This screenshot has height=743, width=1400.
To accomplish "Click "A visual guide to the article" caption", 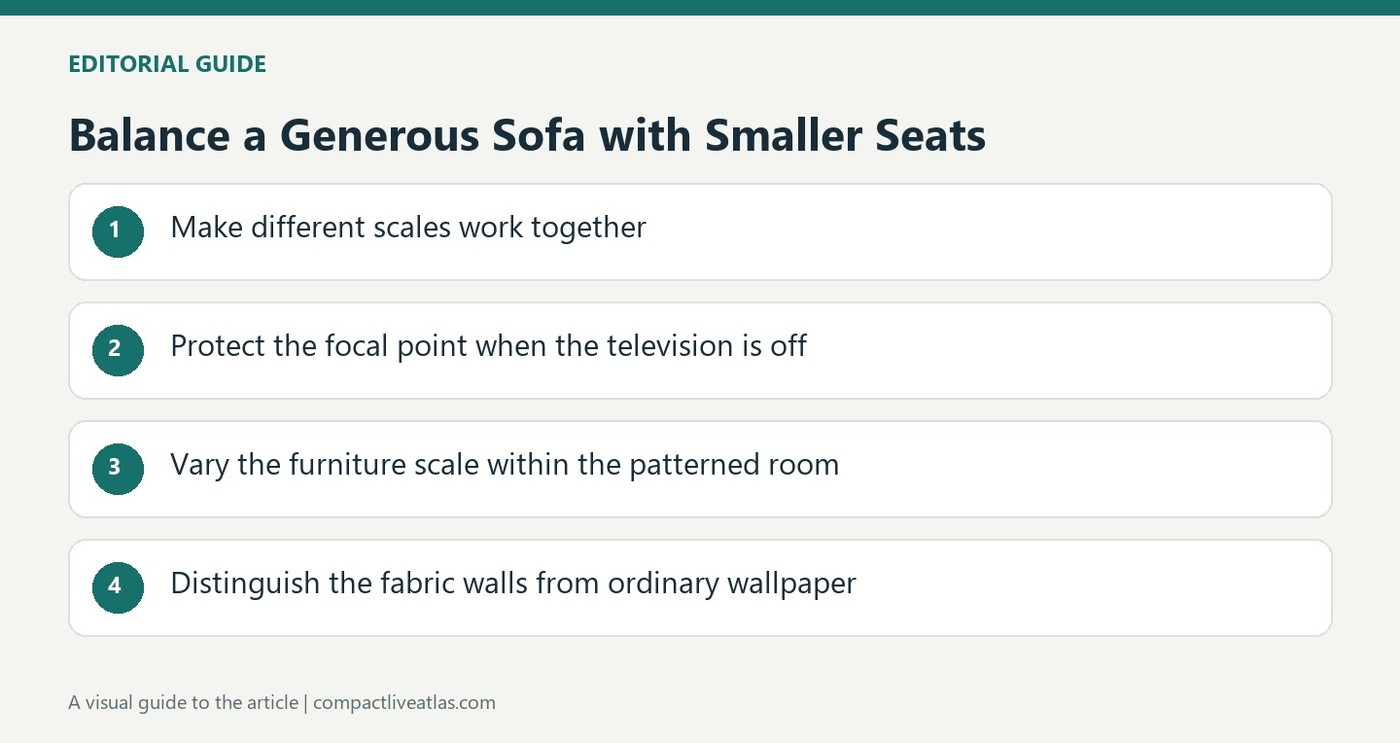I will (183, 702).
